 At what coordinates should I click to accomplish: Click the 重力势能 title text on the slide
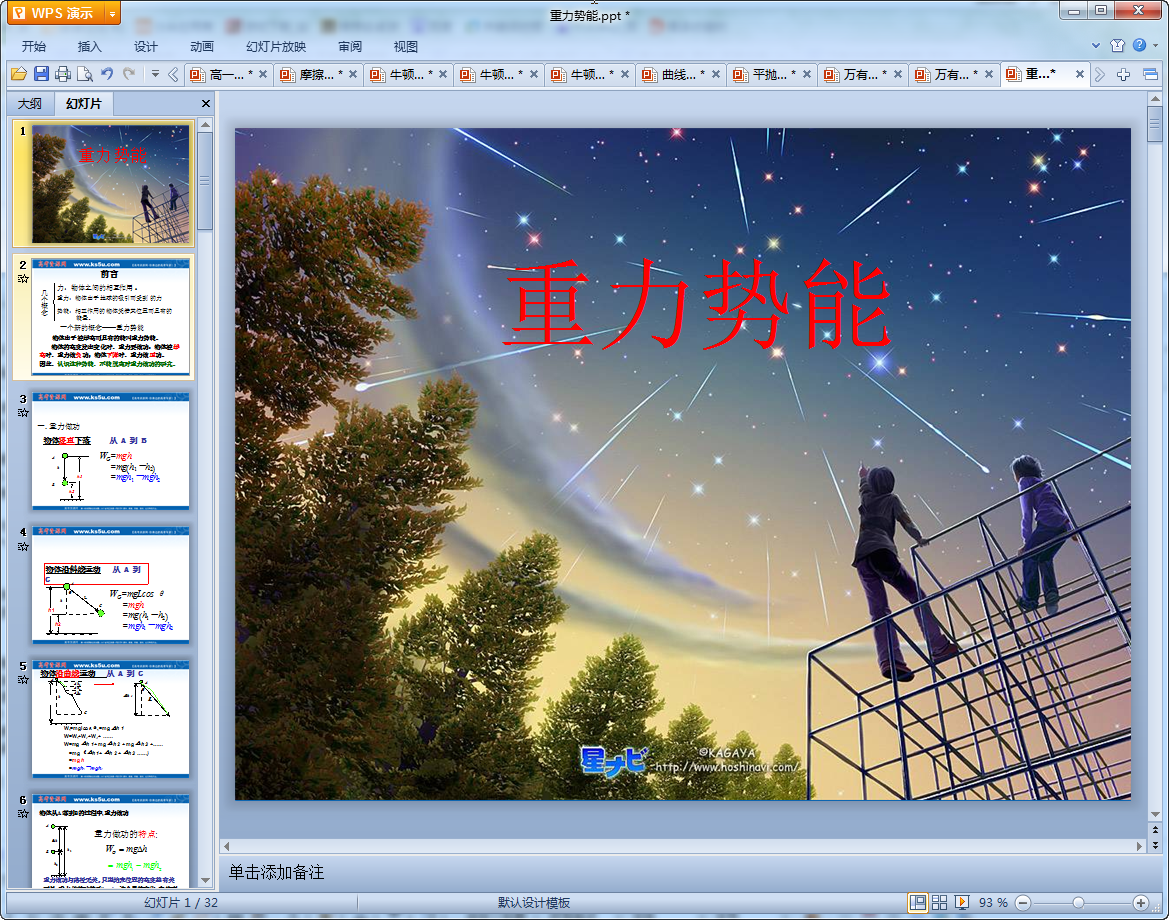point(698,304)
